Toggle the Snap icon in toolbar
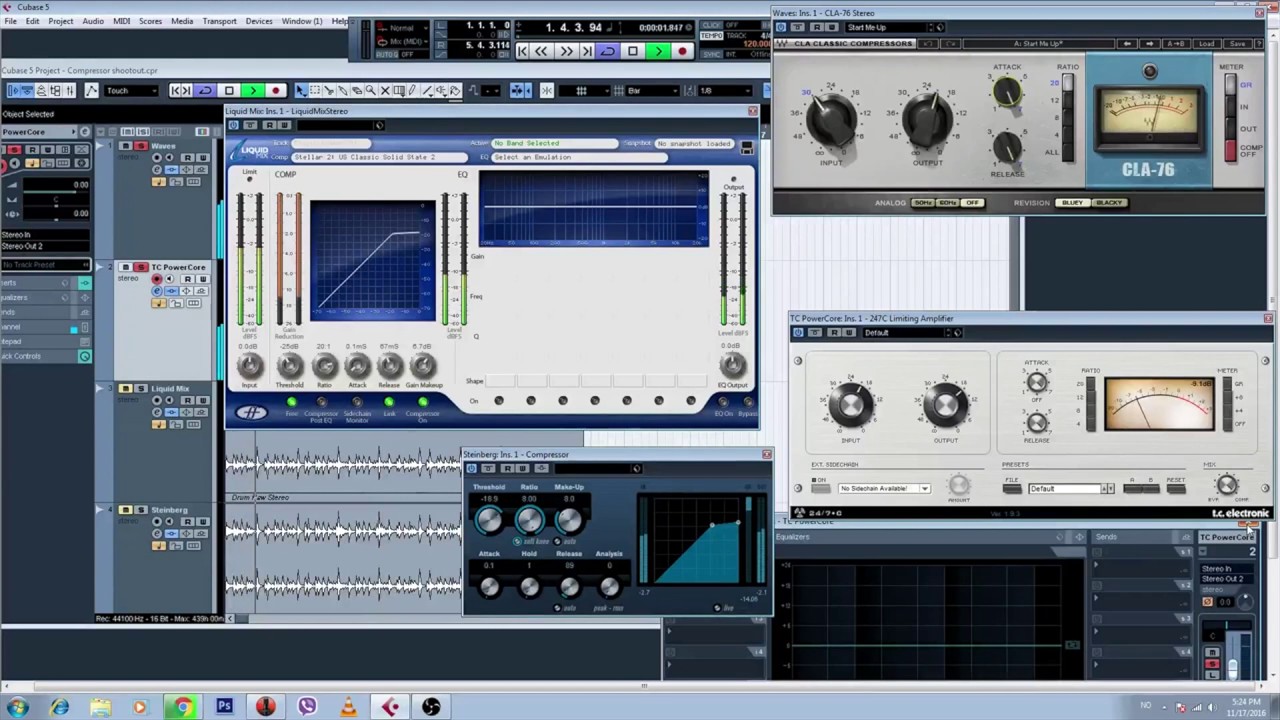The width and height of the screenshot is (1280, 720). tap(547, 91)
